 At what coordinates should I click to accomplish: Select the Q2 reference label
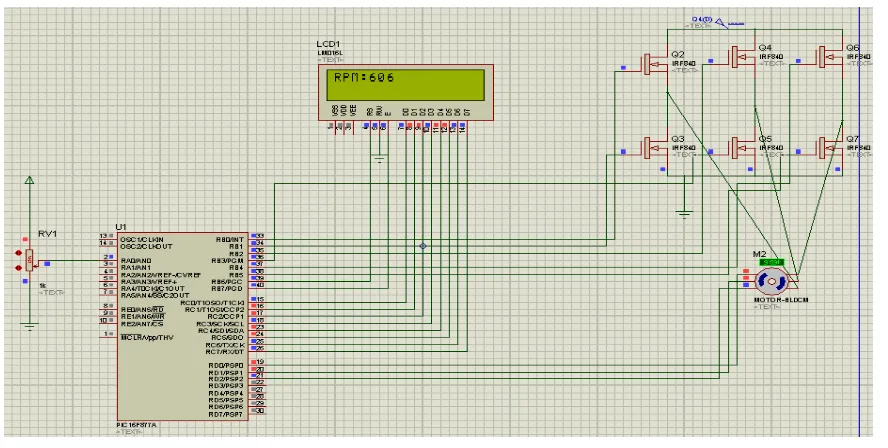pos(678,54)
